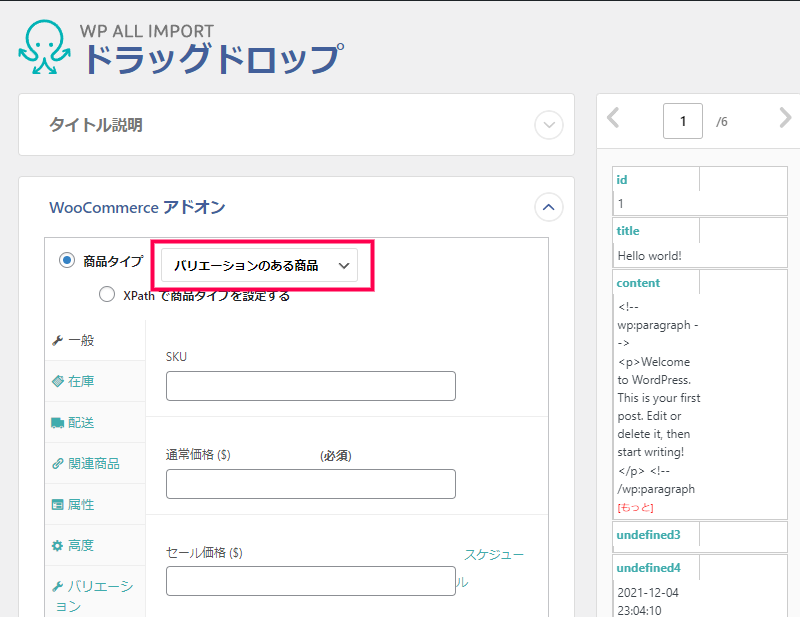Screen dimensions: 800x617
Task: Click the wrench icon beside 一般
Action: 58,340
